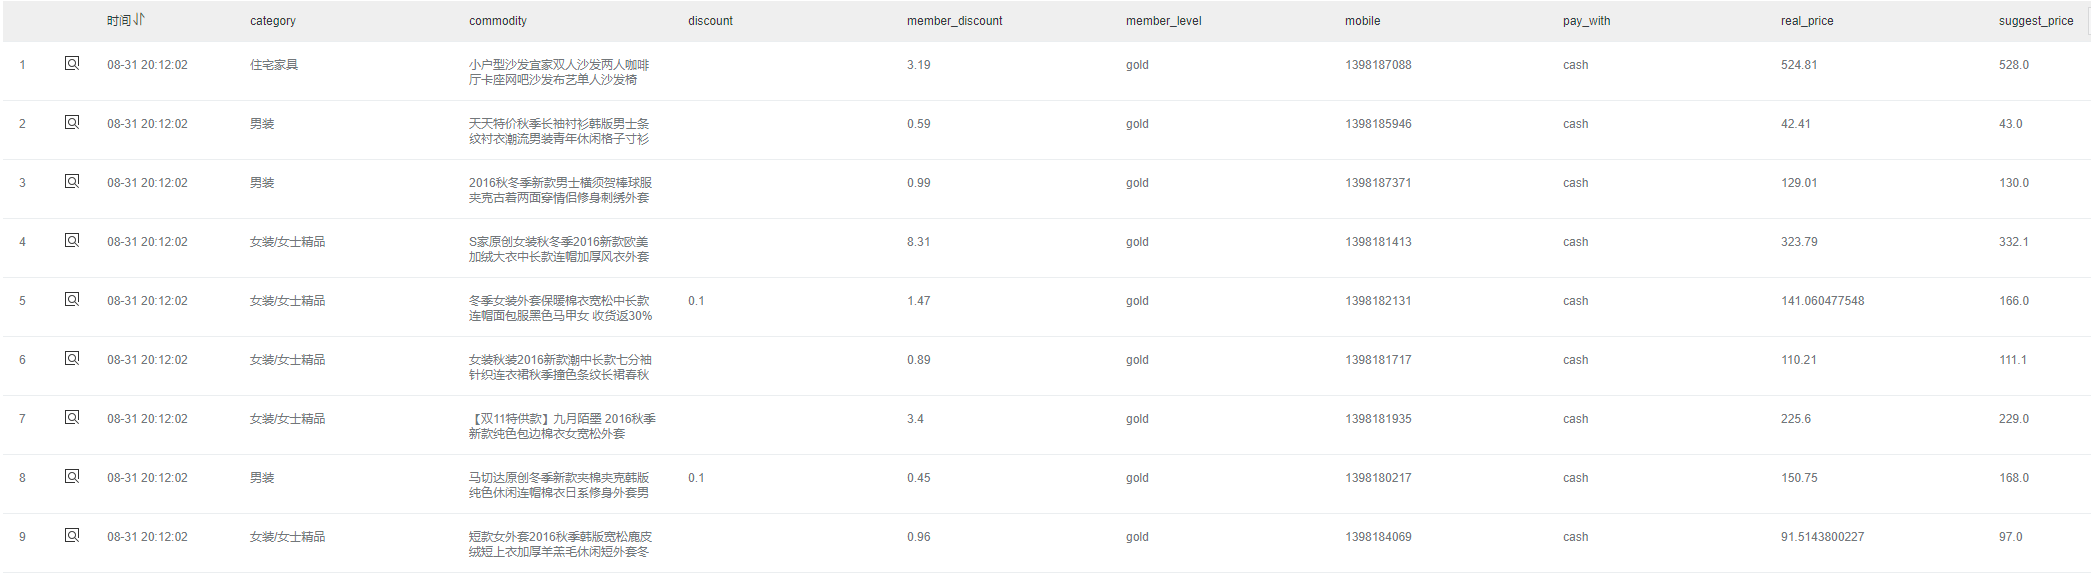Open detail view icon for row 4

[72, 241]
